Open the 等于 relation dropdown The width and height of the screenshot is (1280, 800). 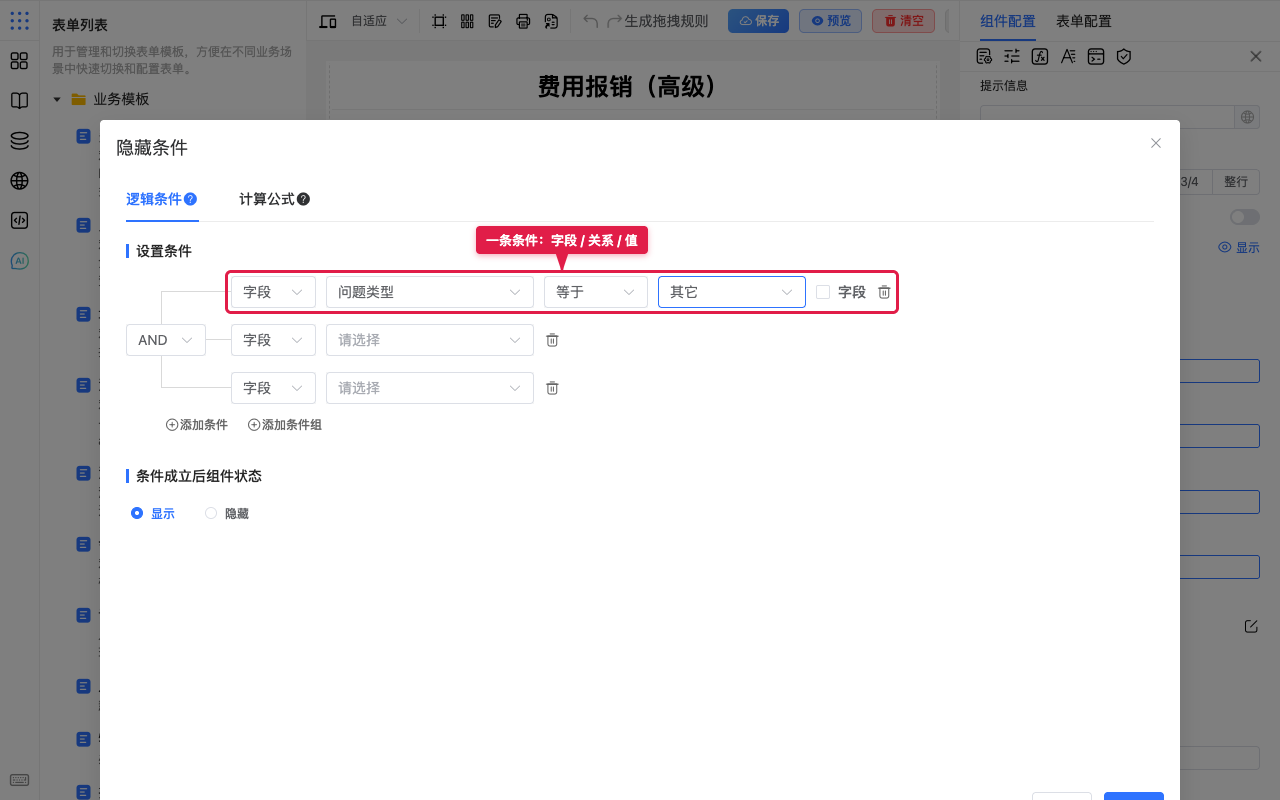tap(596, 292)
